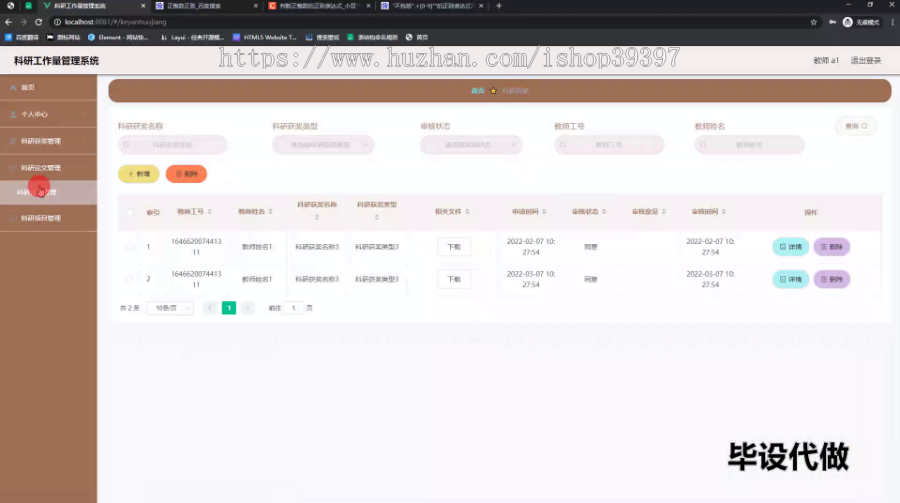The height and width of the screenshot is (503, 900).
Task: Tick the checkbox for table row 2
Action: (x=129, y=279)
